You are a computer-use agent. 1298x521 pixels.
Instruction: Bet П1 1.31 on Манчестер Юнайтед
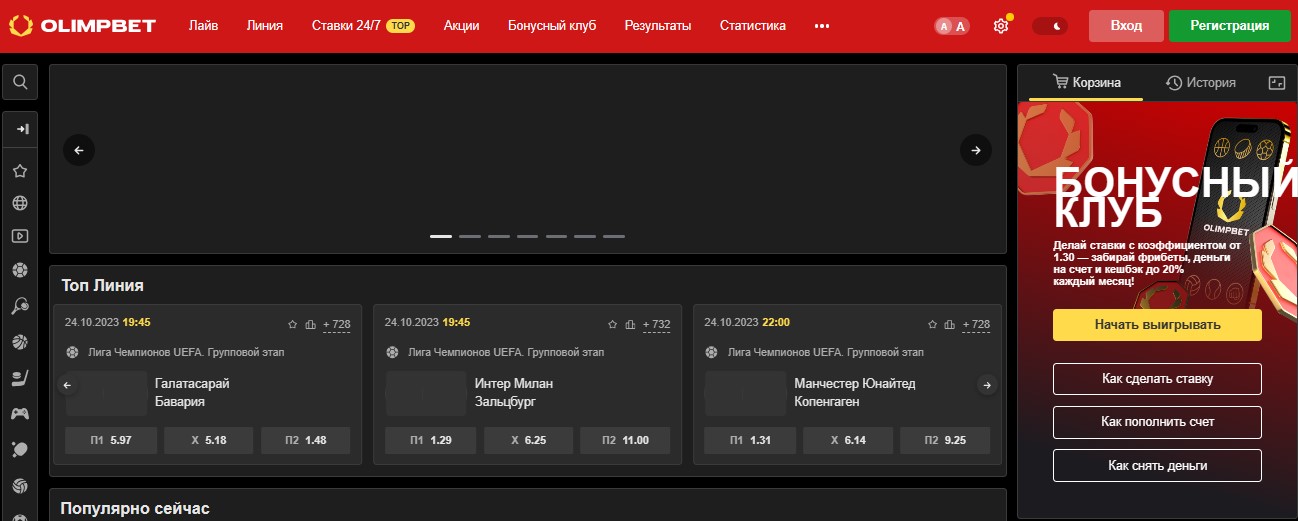pos(749,440)
